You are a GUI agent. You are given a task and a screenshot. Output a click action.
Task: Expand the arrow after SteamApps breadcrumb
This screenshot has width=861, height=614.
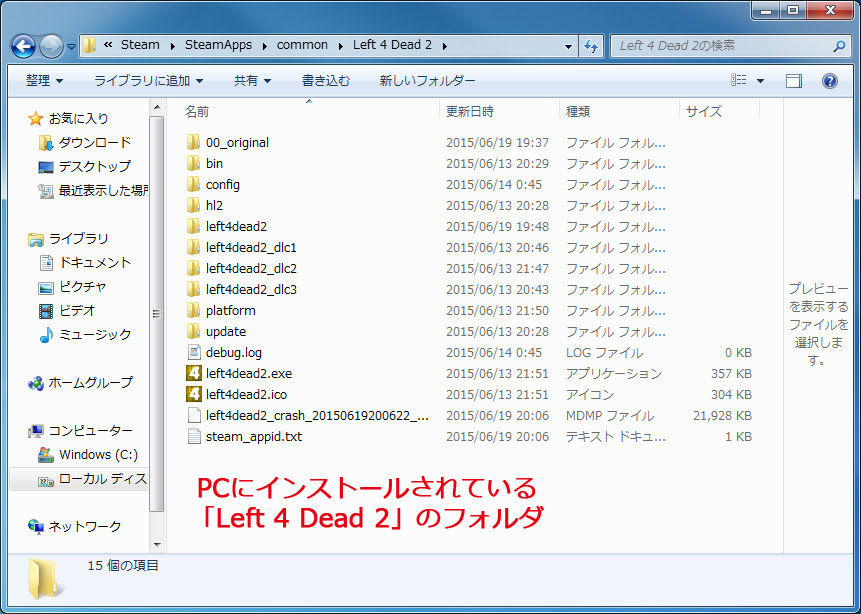pos(265,46)
